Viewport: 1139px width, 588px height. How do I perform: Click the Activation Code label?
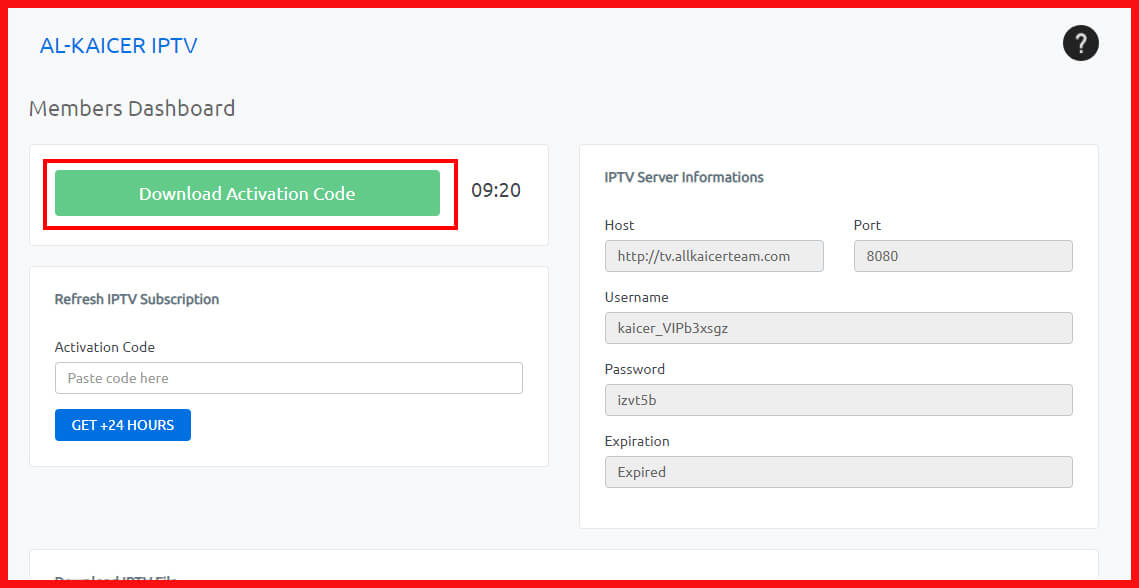pos(105,347)
